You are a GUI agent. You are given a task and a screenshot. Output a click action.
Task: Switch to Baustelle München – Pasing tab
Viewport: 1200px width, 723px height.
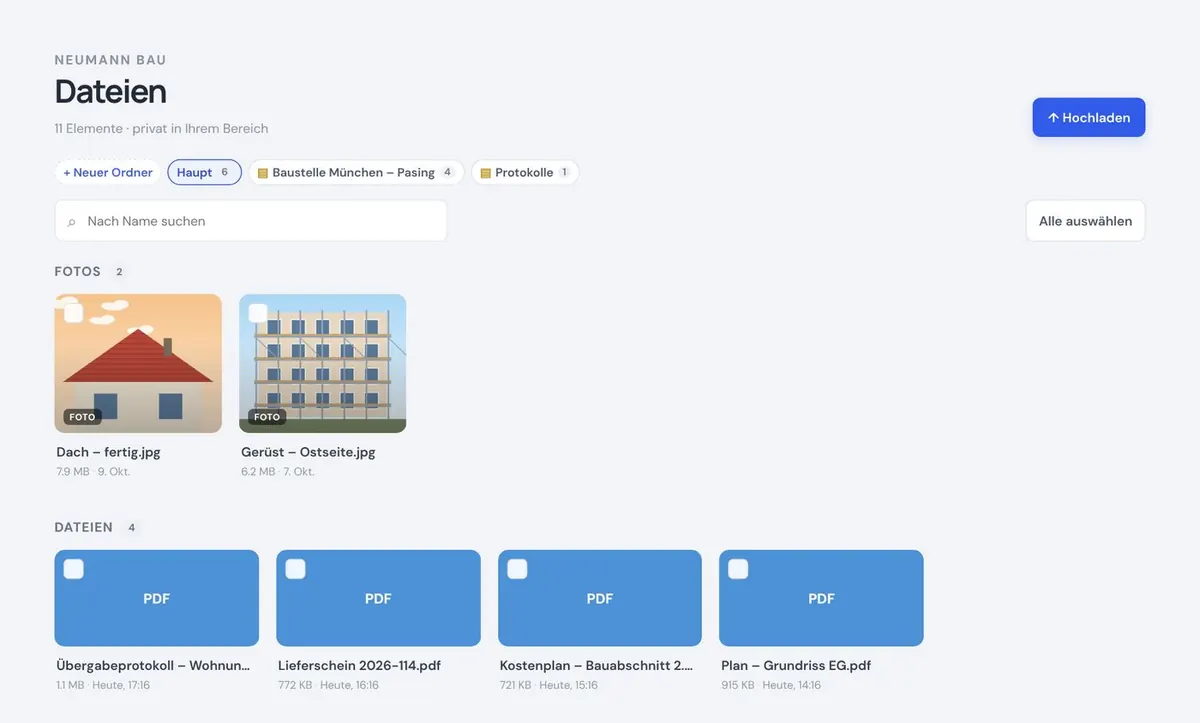pos(356,172)
